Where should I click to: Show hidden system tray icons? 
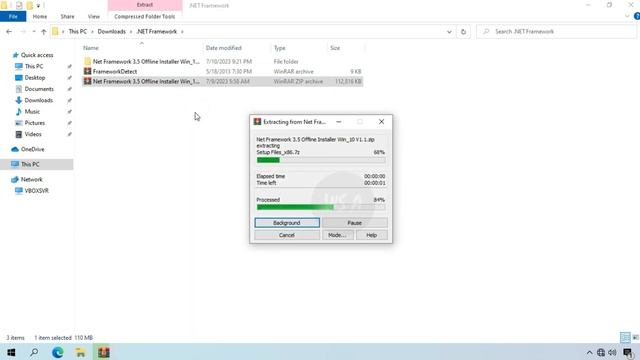(x=589, y=352)
